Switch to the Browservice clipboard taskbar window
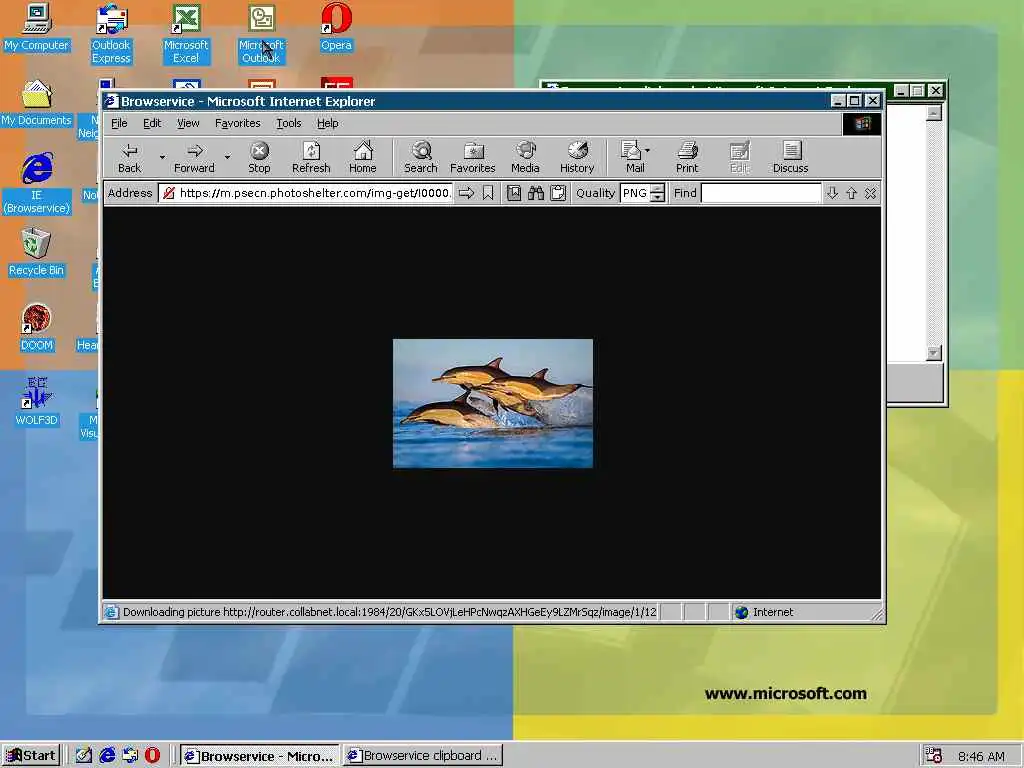1024x768 pixels. [423, 756]
